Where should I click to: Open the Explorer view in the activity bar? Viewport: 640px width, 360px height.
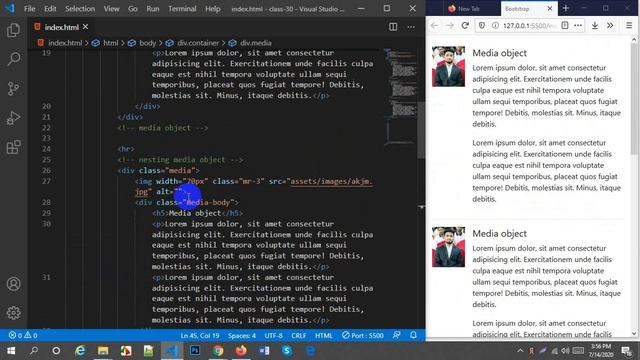click(x=13, y=30)
